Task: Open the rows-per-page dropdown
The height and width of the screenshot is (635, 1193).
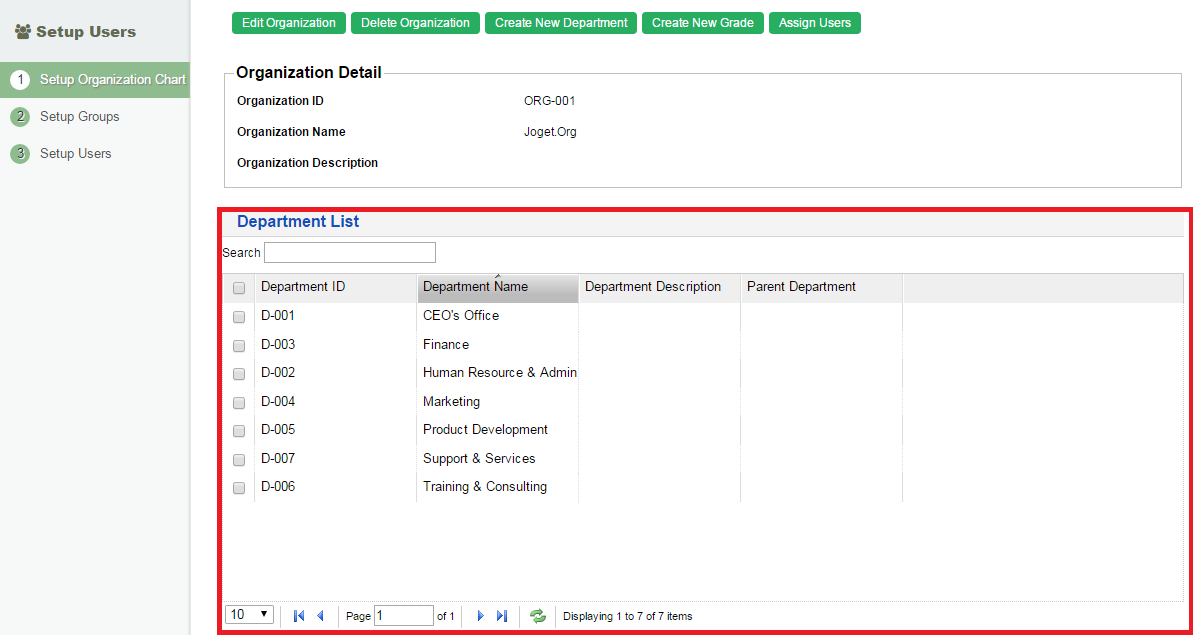Action: pos(250,615)
